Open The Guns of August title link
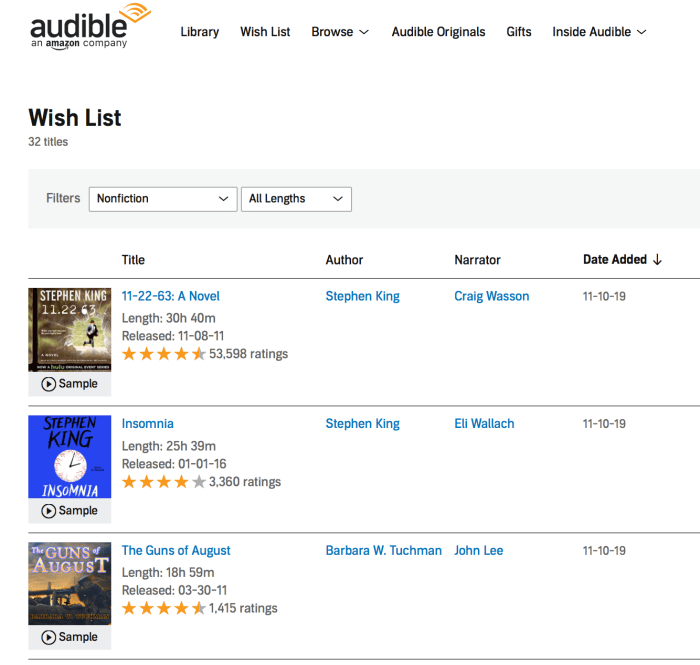 pos(176,551)
